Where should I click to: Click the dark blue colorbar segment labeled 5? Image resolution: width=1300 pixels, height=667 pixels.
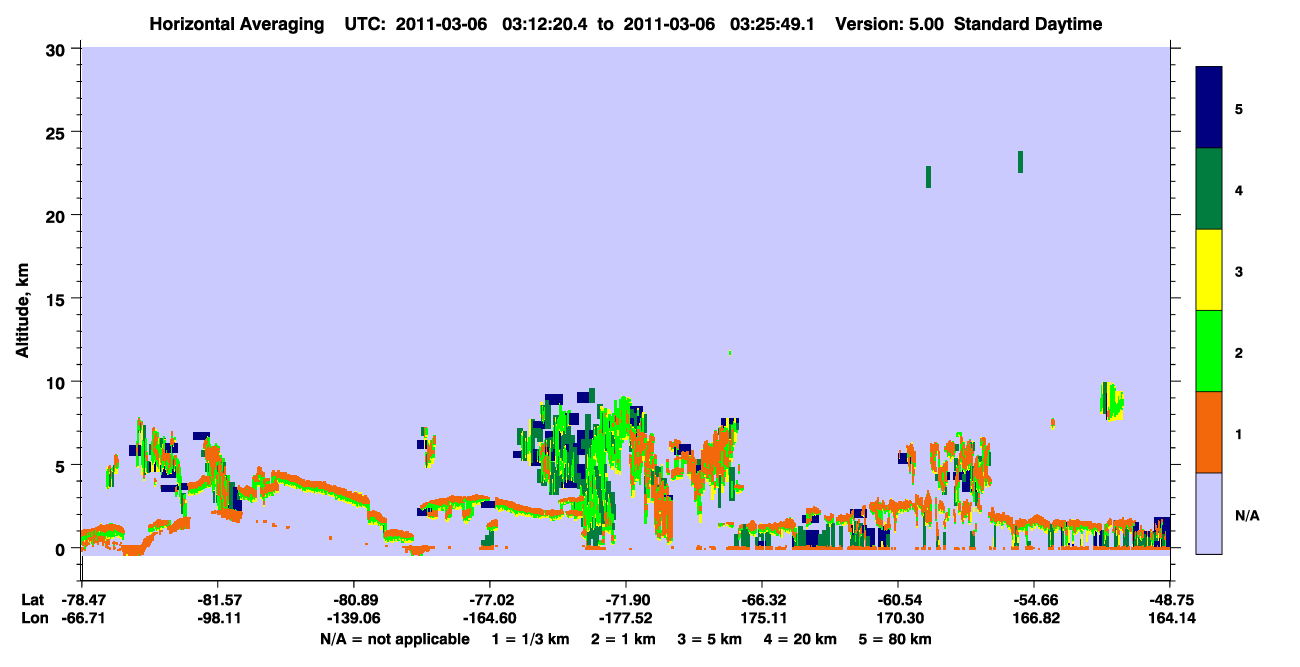point(1209,107)
